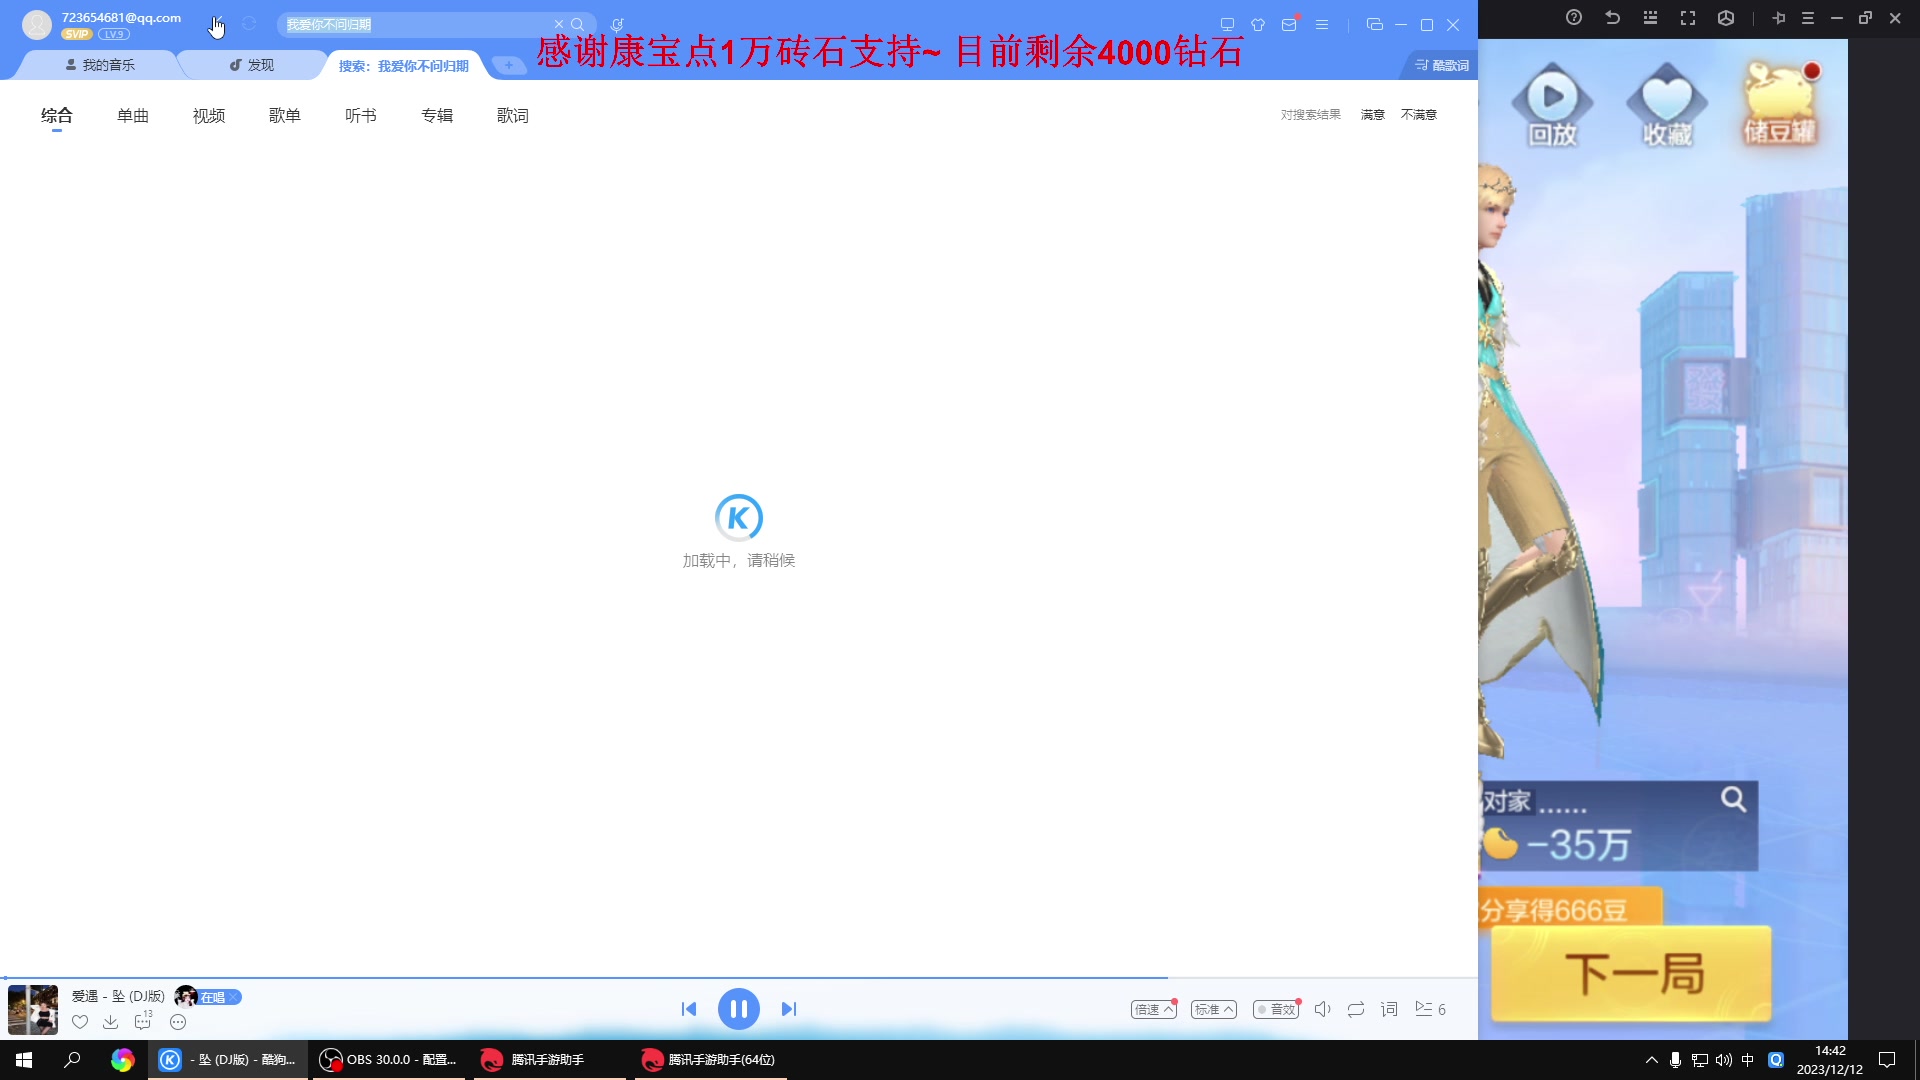Open OBS 30.0.0 from taskbar

pyautogui.click(x=389, y=1060)
